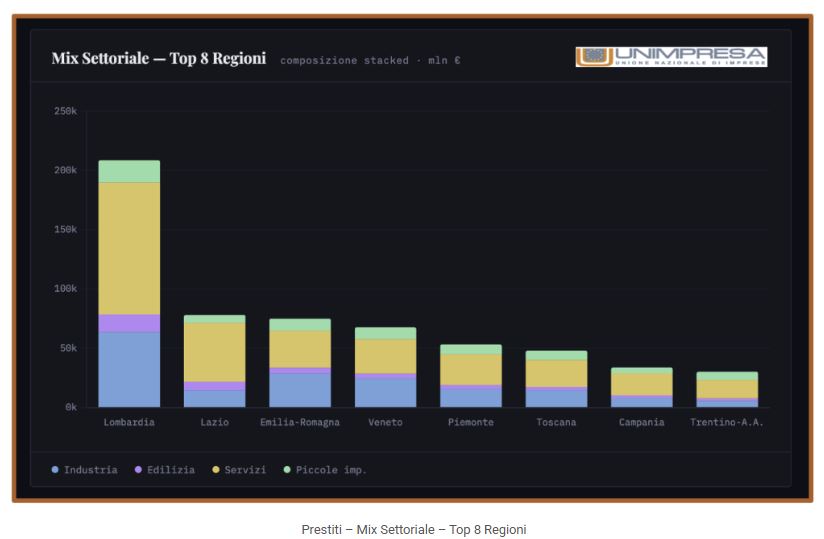The height and width of the screenshot is (539, 824).
Task: Select Lazio's yellow Servizi bar segment
Action: (x=214, y=352)
